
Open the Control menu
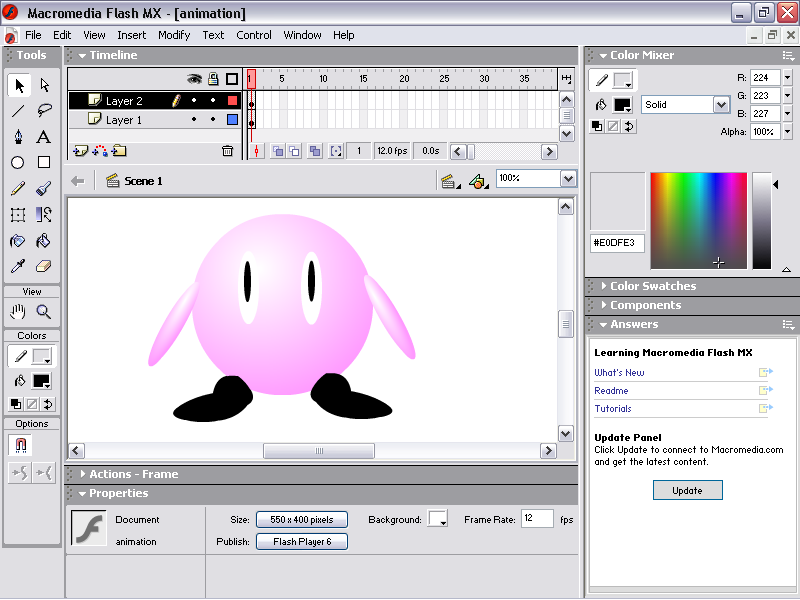coord(254,35)
